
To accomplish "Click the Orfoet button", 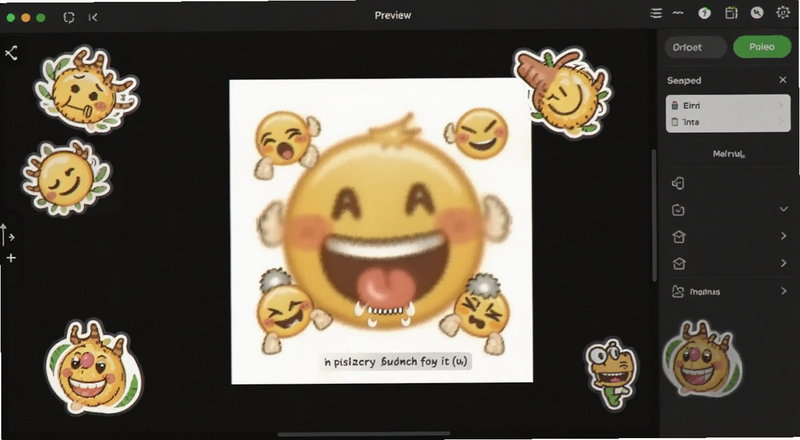I will (695, 47).
